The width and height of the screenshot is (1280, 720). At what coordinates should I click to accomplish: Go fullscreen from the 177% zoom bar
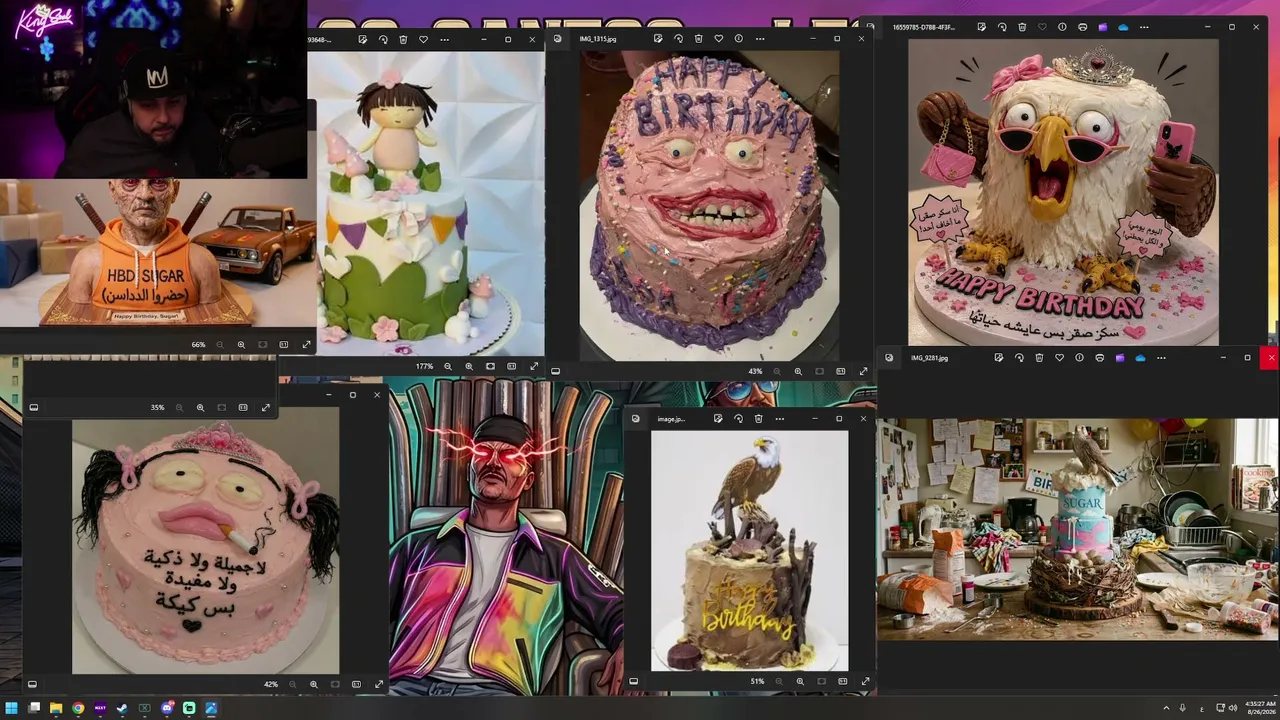pyautogui.click(x=534, y=367)
